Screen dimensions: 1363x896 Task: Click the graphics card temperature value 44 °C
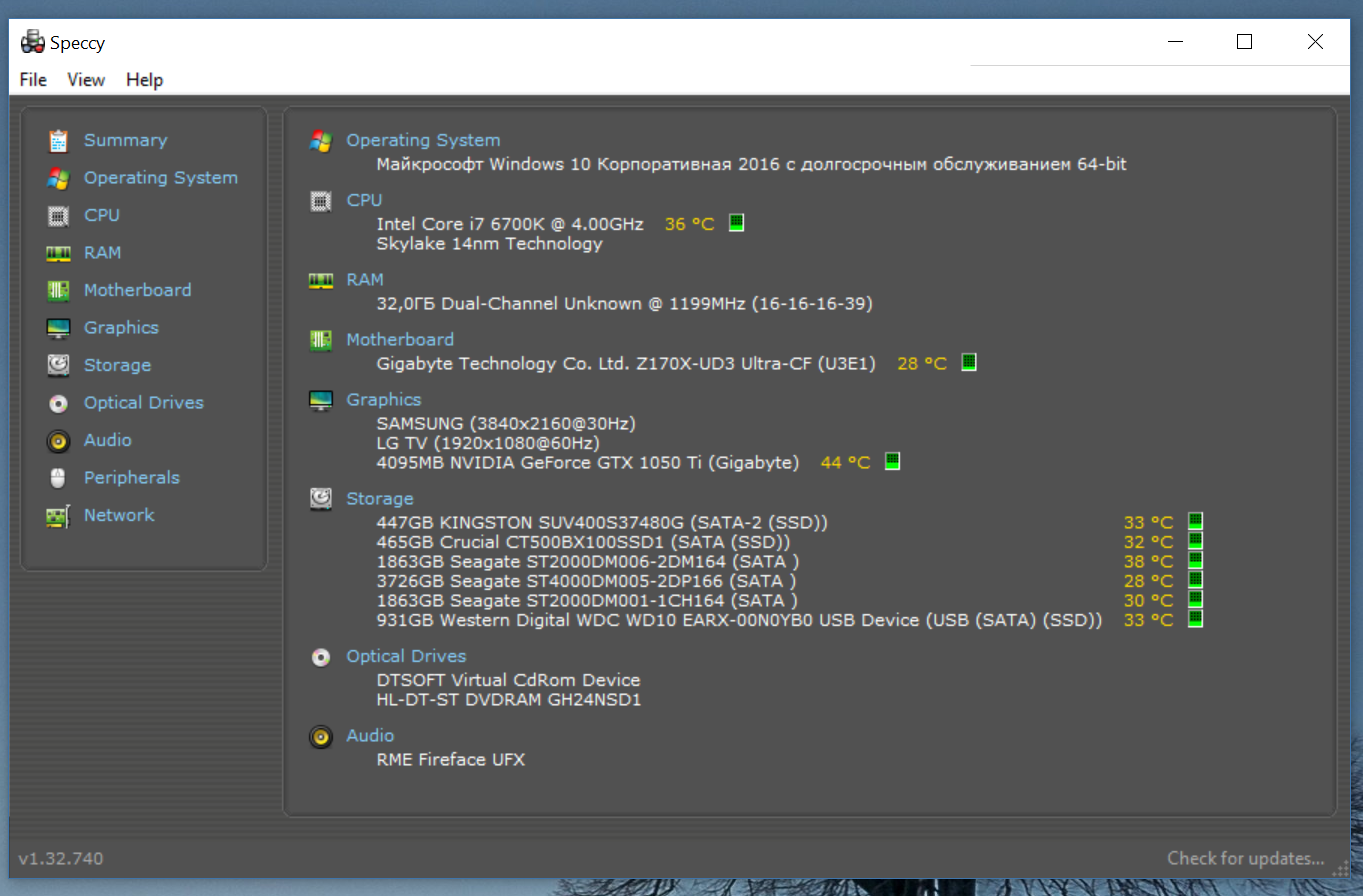846,463
